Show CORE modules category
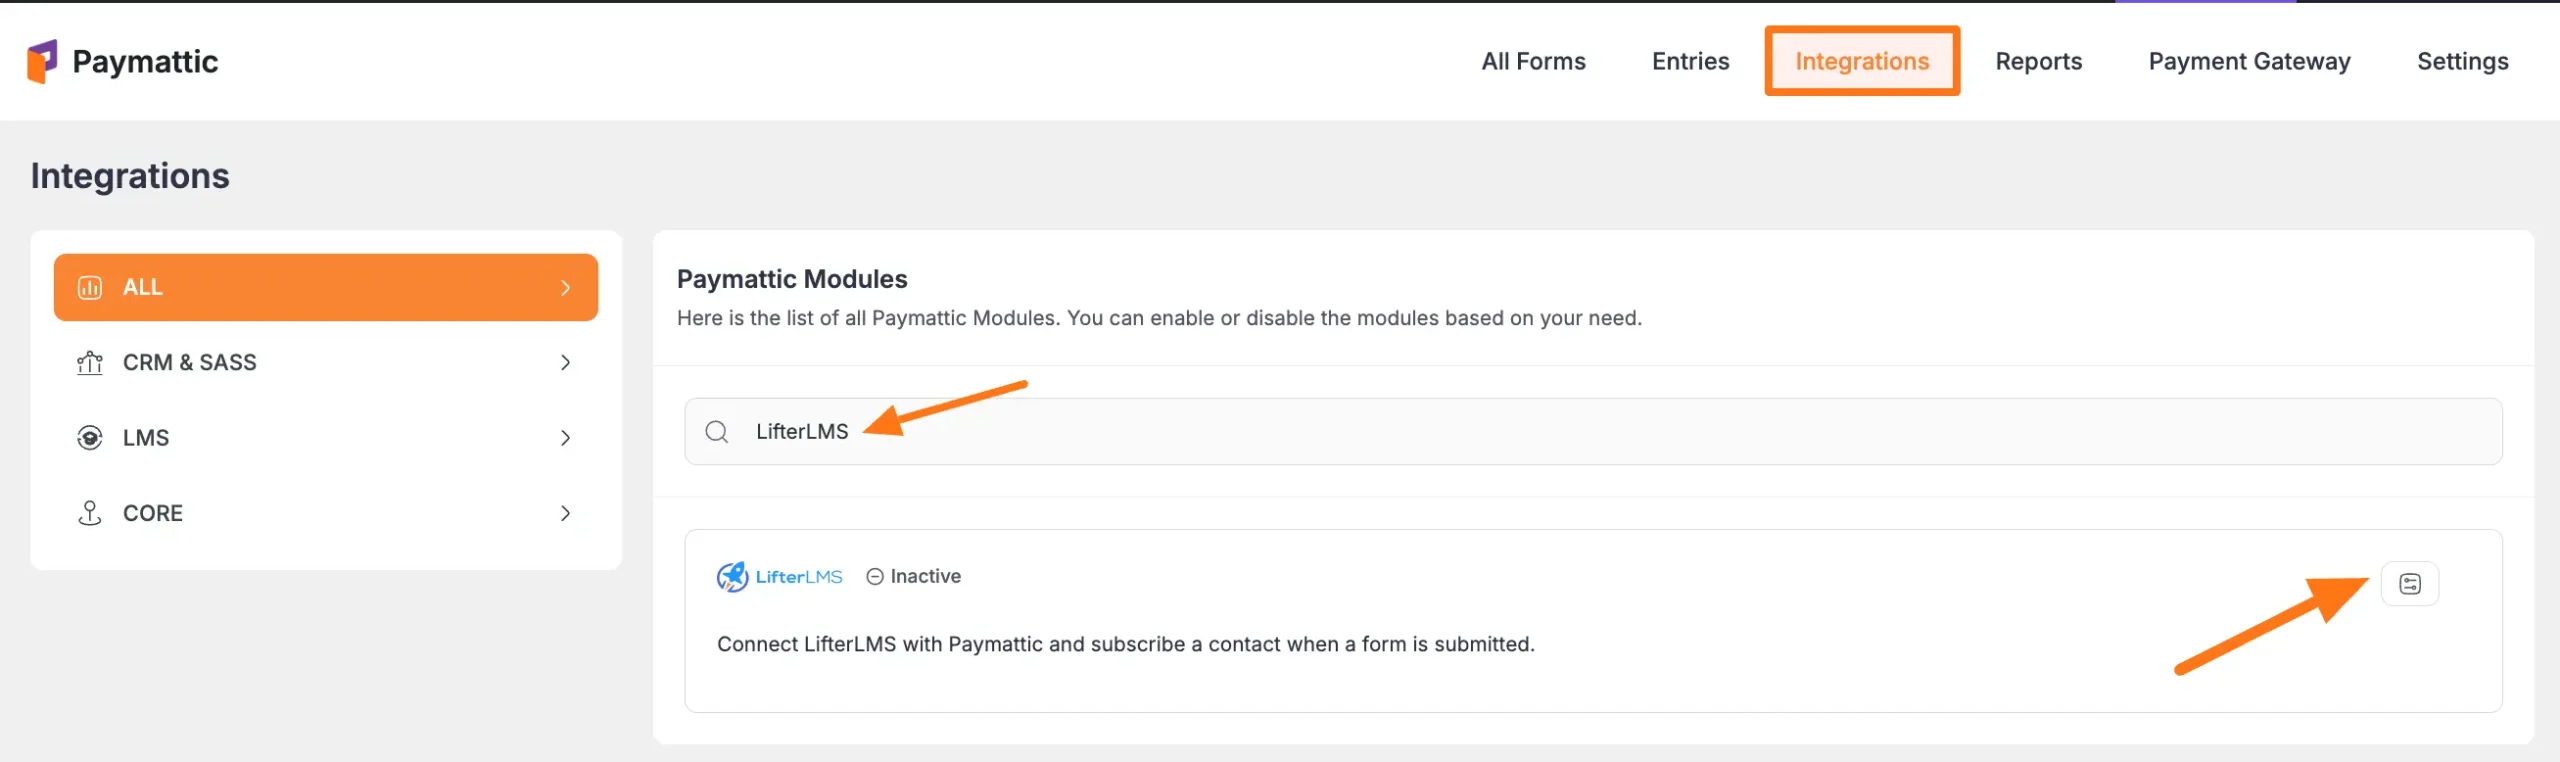This screenshot has width=2560, height=762. (x=326, y=513)
